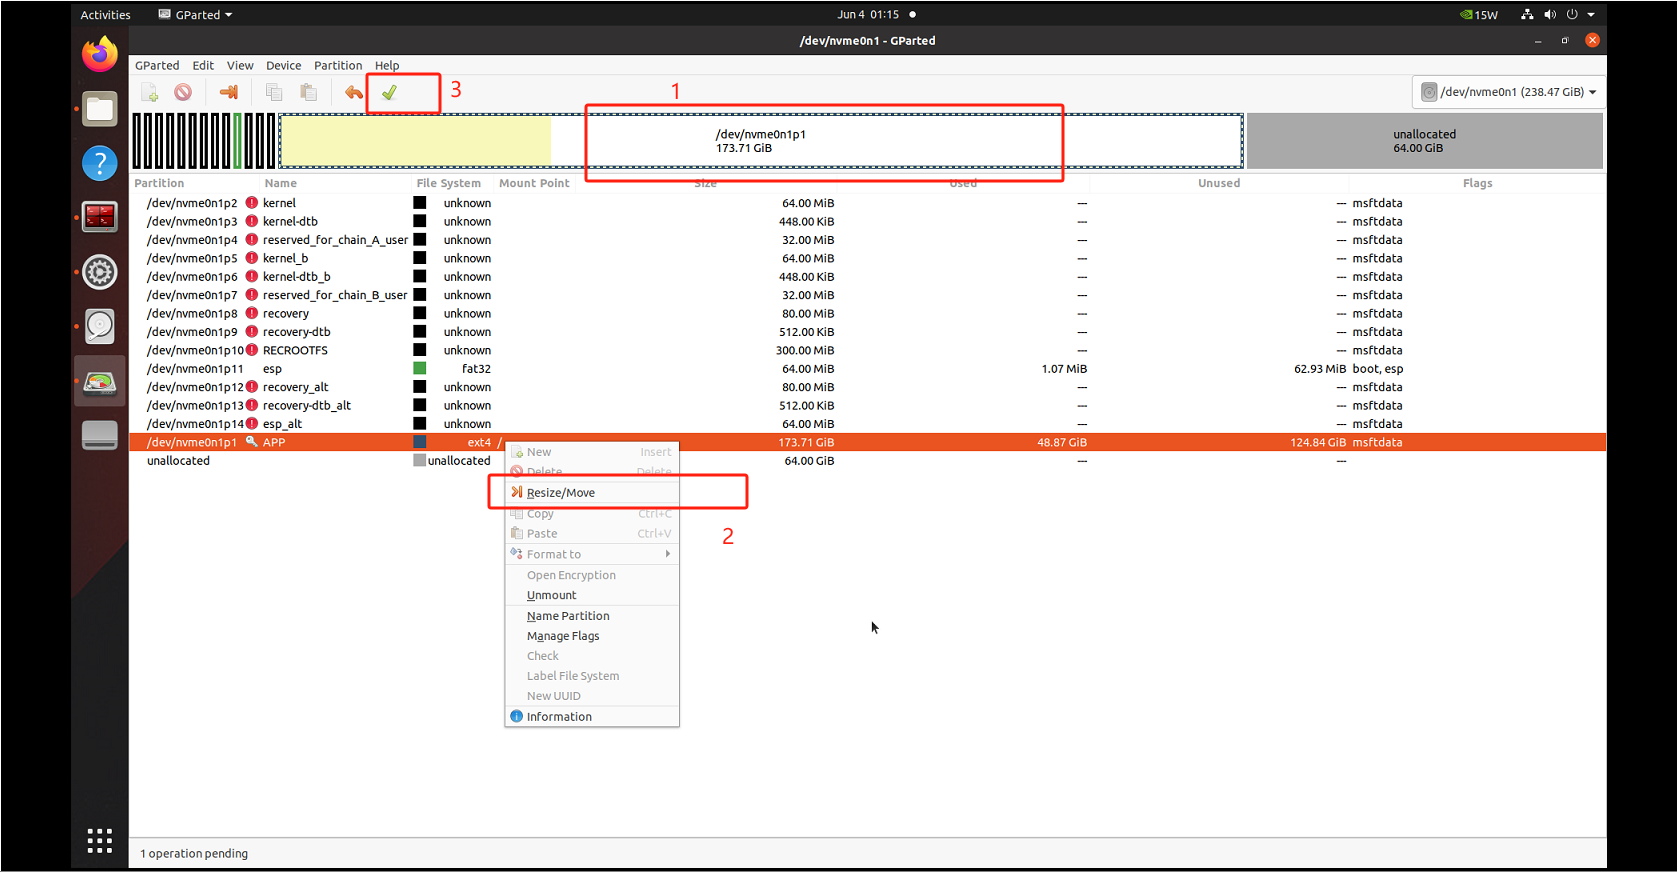
Task: Click the network icon in top bar
Action: pyautogui.click(x=1527, y=15)
